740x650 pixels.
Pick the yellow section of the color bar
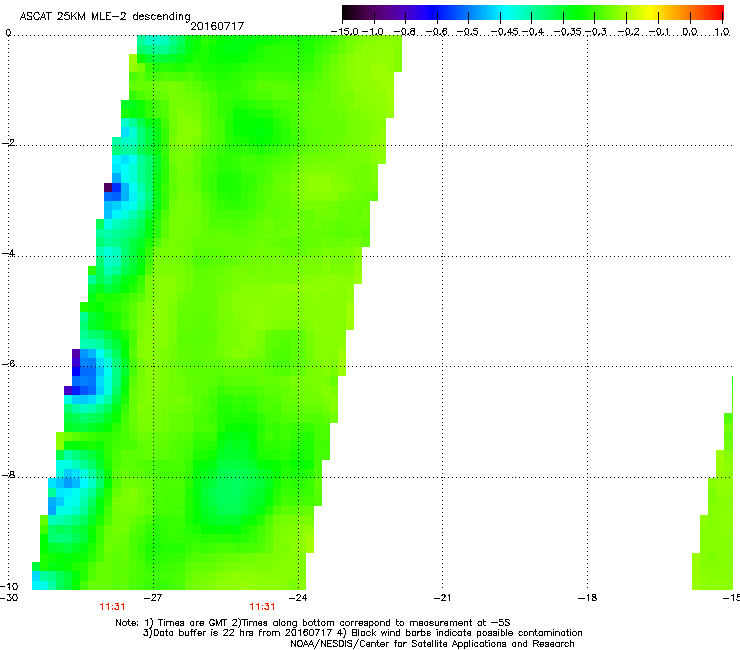[654, 13]
